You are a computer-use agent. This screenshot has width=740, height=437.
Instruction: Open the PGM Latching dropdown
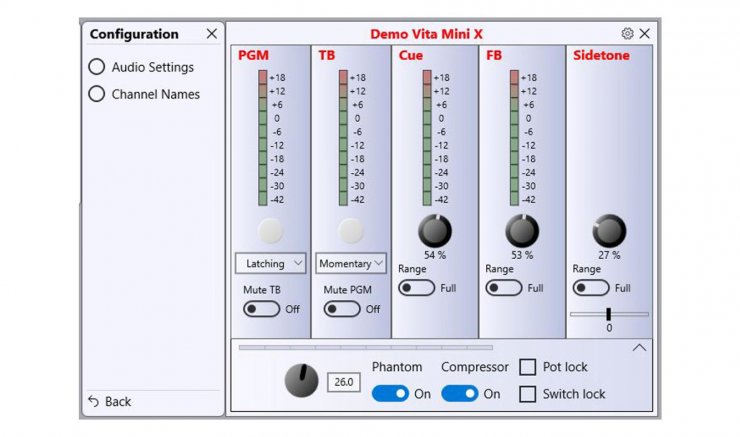pyautogui.click(x=269, y=264)
